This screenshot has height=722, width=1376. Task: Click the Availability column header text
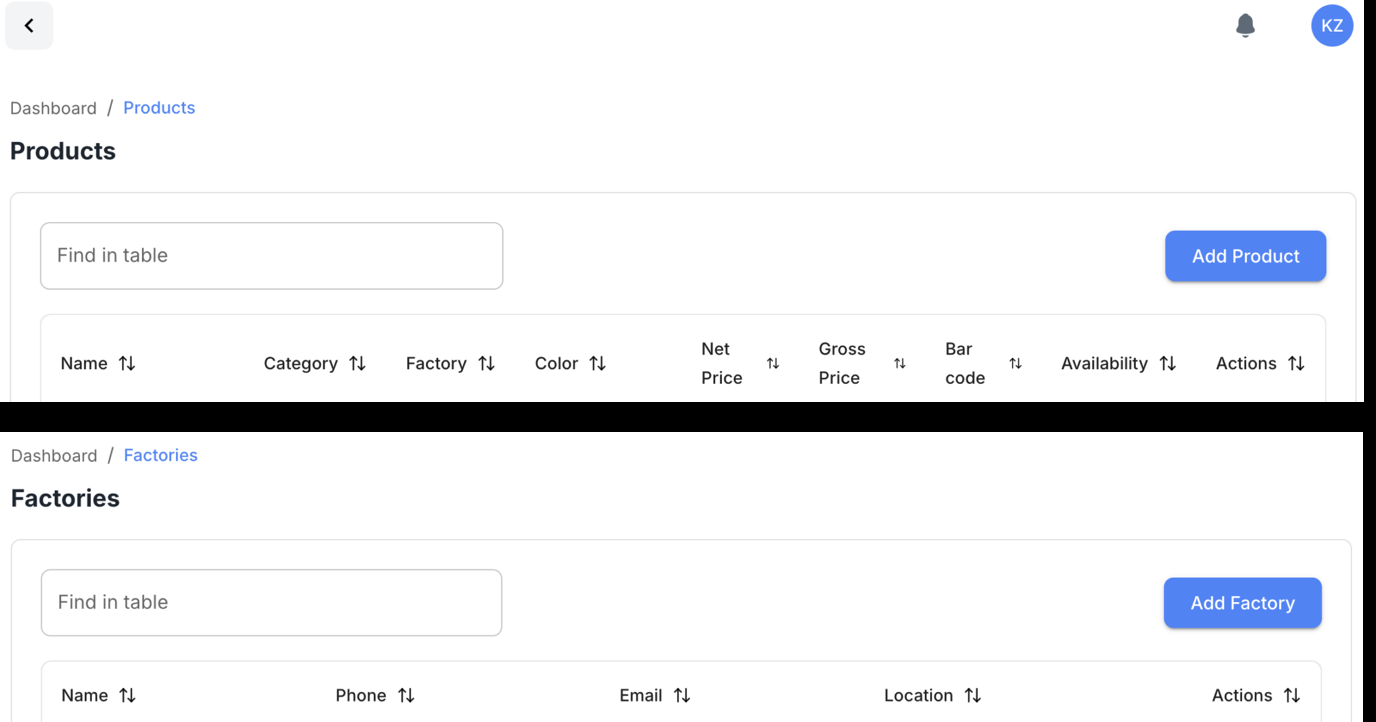point(1104,363)
